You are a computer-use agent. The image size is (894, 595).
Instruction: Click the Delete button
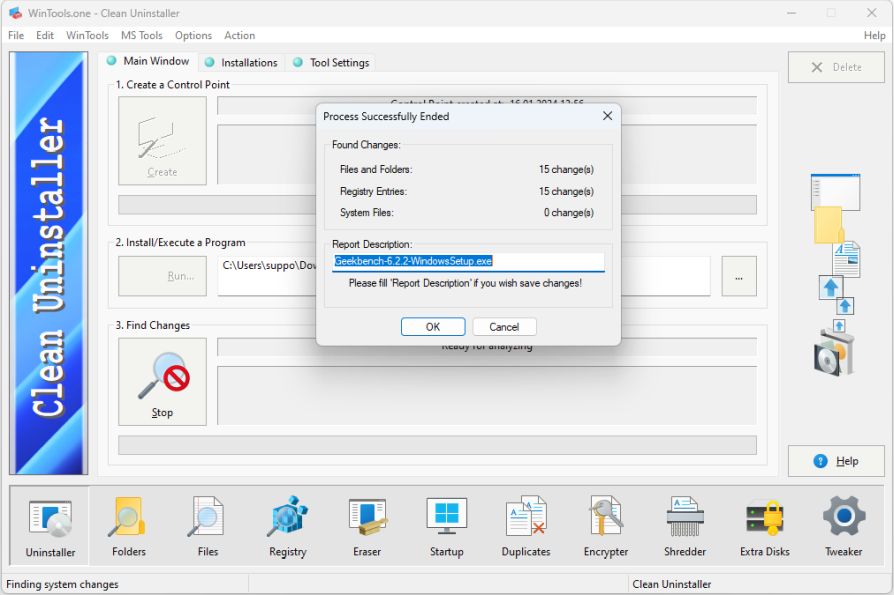(x=836, y=67)
